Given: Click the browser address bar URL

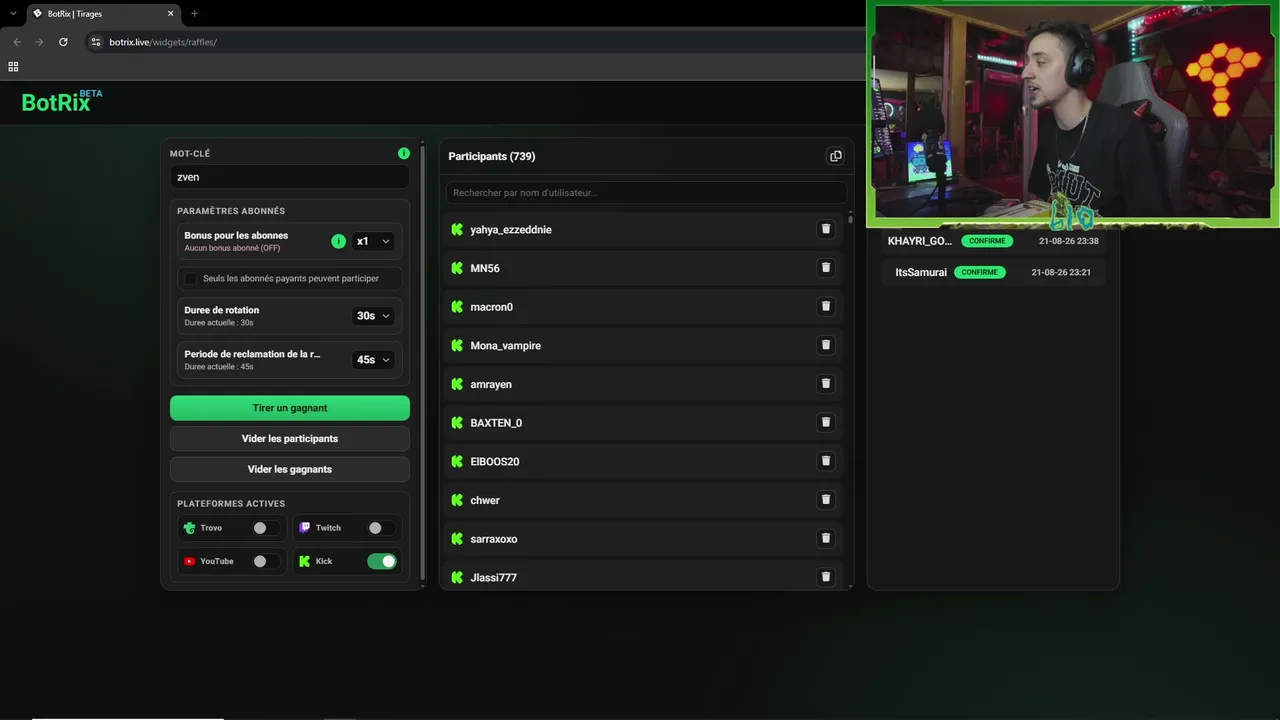Looking at the screenshot, I should click(163, 42).
